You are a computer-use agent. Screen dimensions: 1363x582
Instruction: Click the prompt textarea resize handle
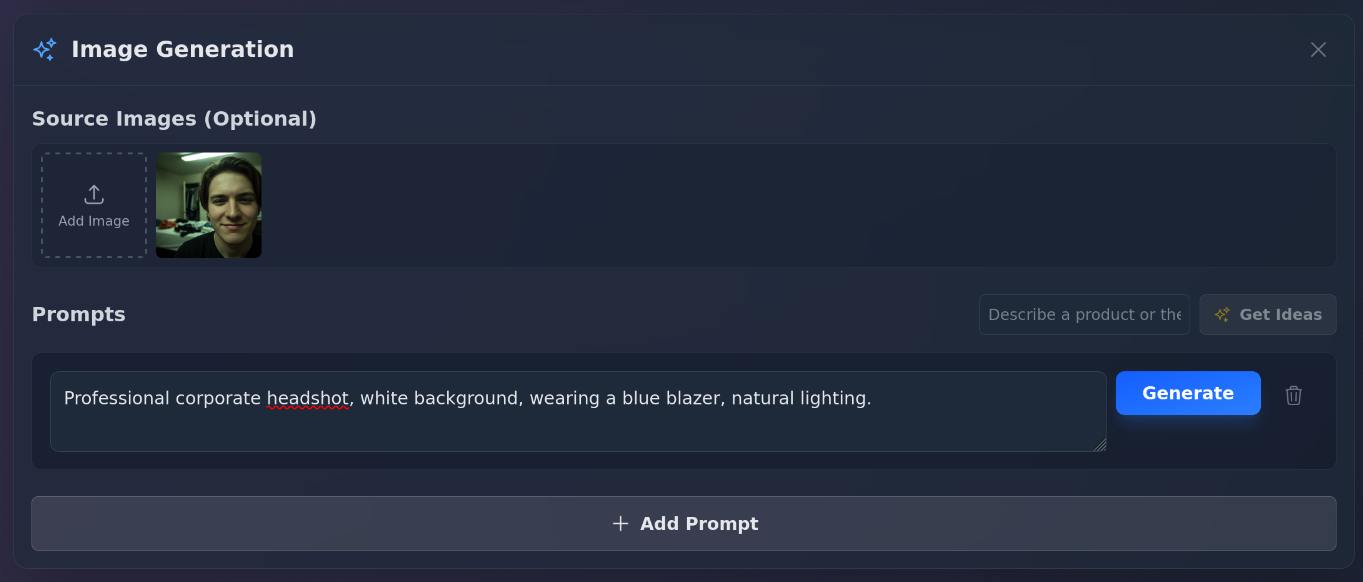(x=1100, y=445)
